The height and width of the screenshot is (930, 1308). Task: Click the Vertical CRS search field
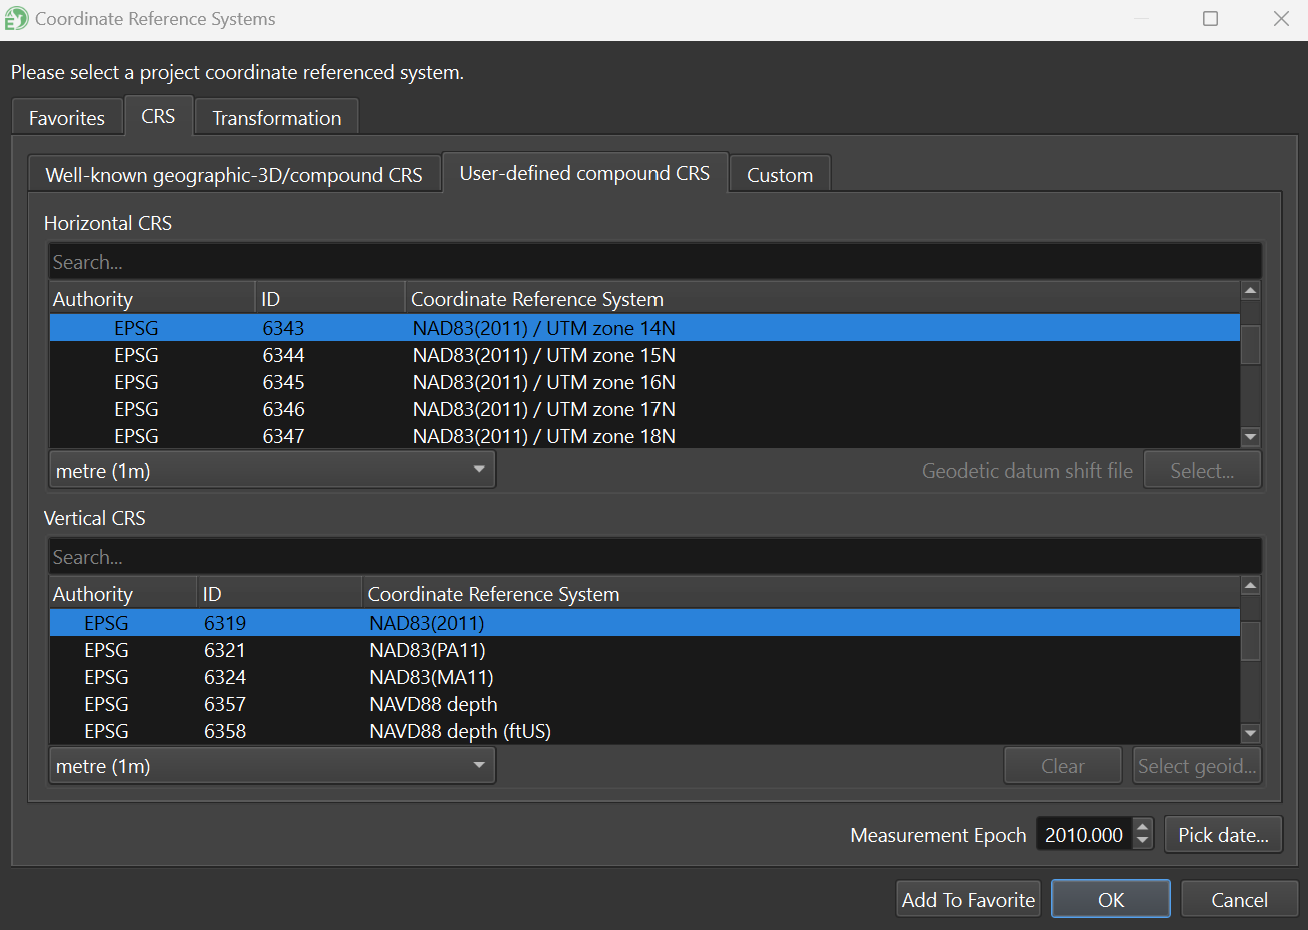pos(654,557)
